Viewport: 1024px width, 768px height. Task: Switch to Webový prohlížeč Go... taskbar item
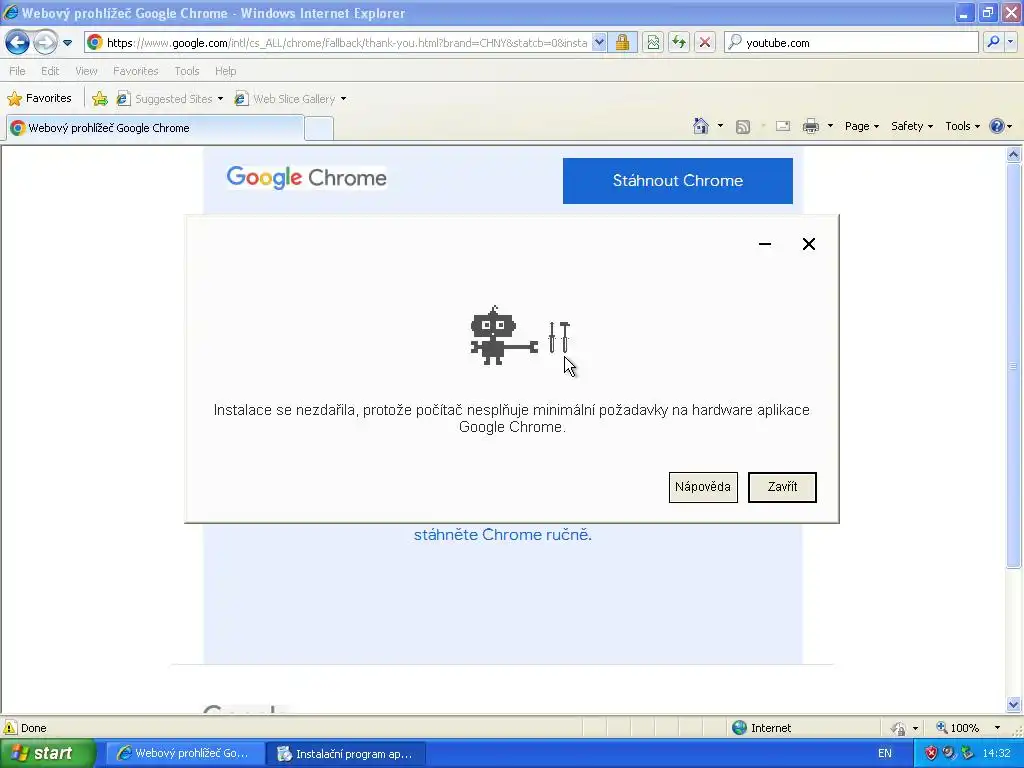coord(185,754)
